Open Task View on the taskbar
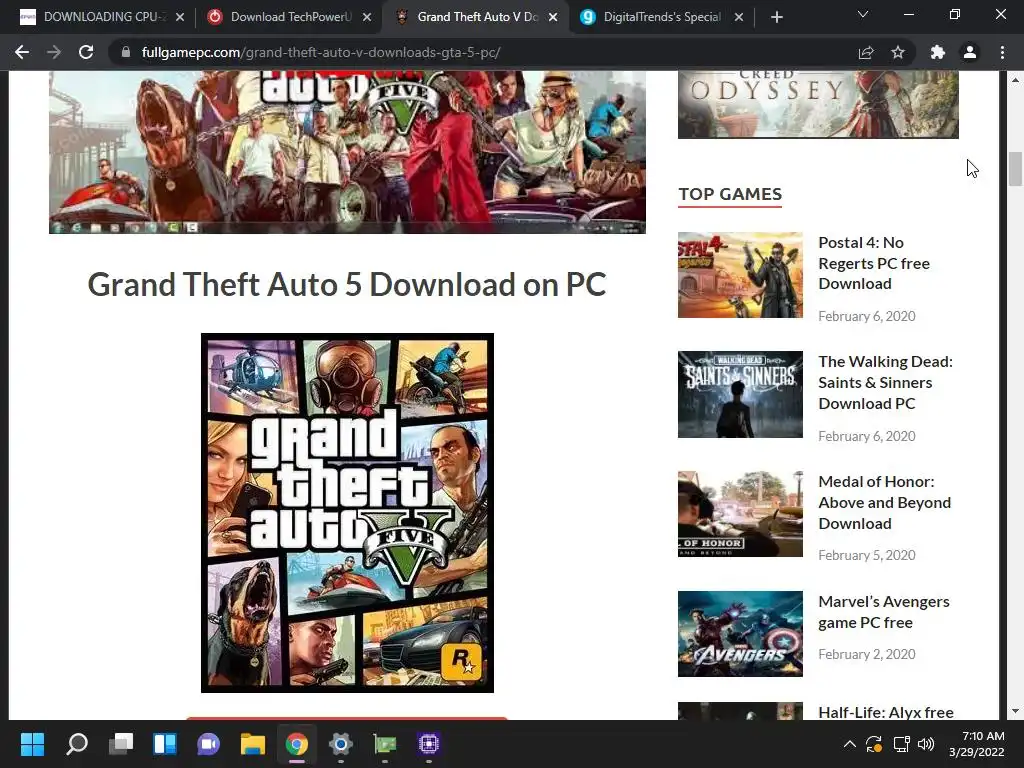The image size is (1024, 768). [x=121, y=744]
